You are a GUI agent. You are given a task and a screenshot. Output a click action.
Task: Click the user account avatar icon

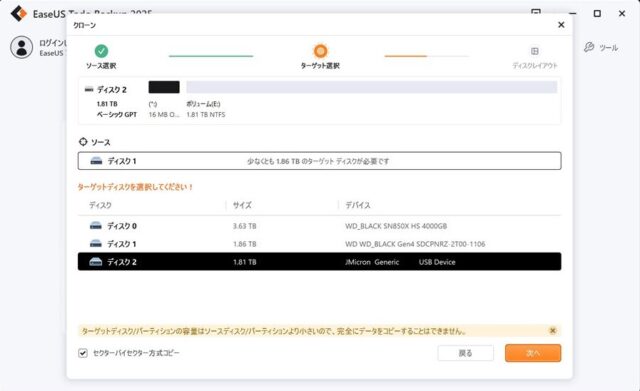coord(22,47)
